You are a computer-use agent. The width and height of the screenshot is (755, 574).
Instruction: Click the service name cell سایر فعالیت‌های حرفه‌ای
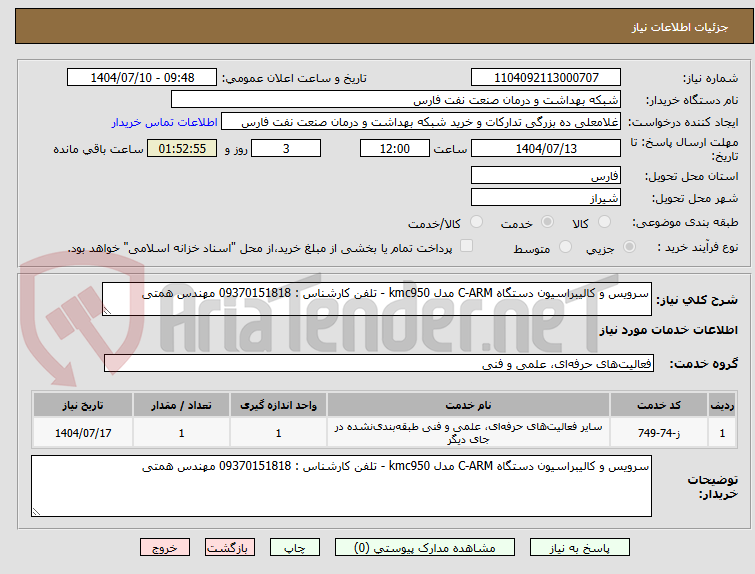(468, 432)
